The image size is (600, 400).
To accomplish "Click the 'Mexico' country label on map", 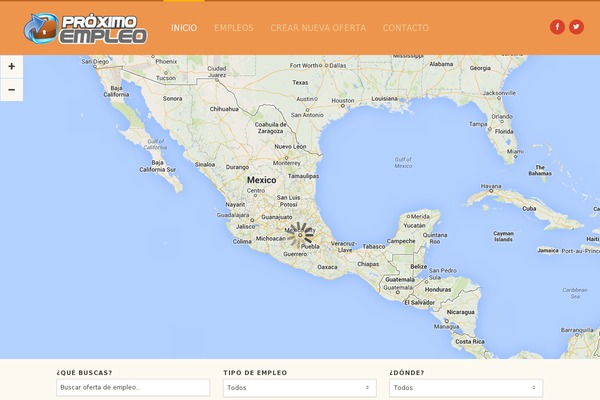I will (262, 180).
